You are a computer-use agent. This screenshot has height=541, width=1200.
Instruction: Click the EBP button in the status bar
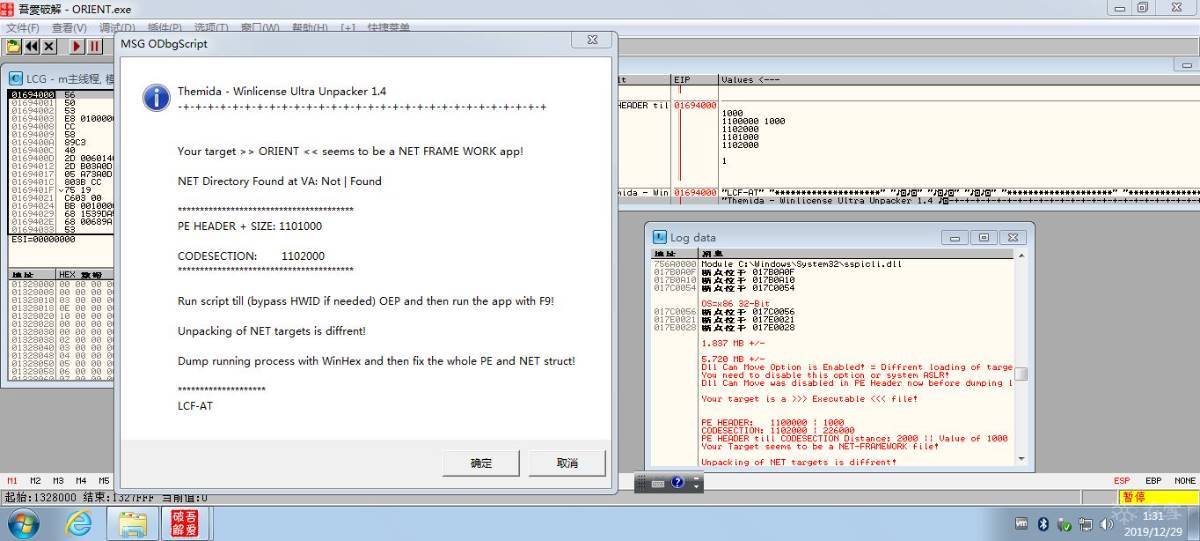[x=1153, y=481]
